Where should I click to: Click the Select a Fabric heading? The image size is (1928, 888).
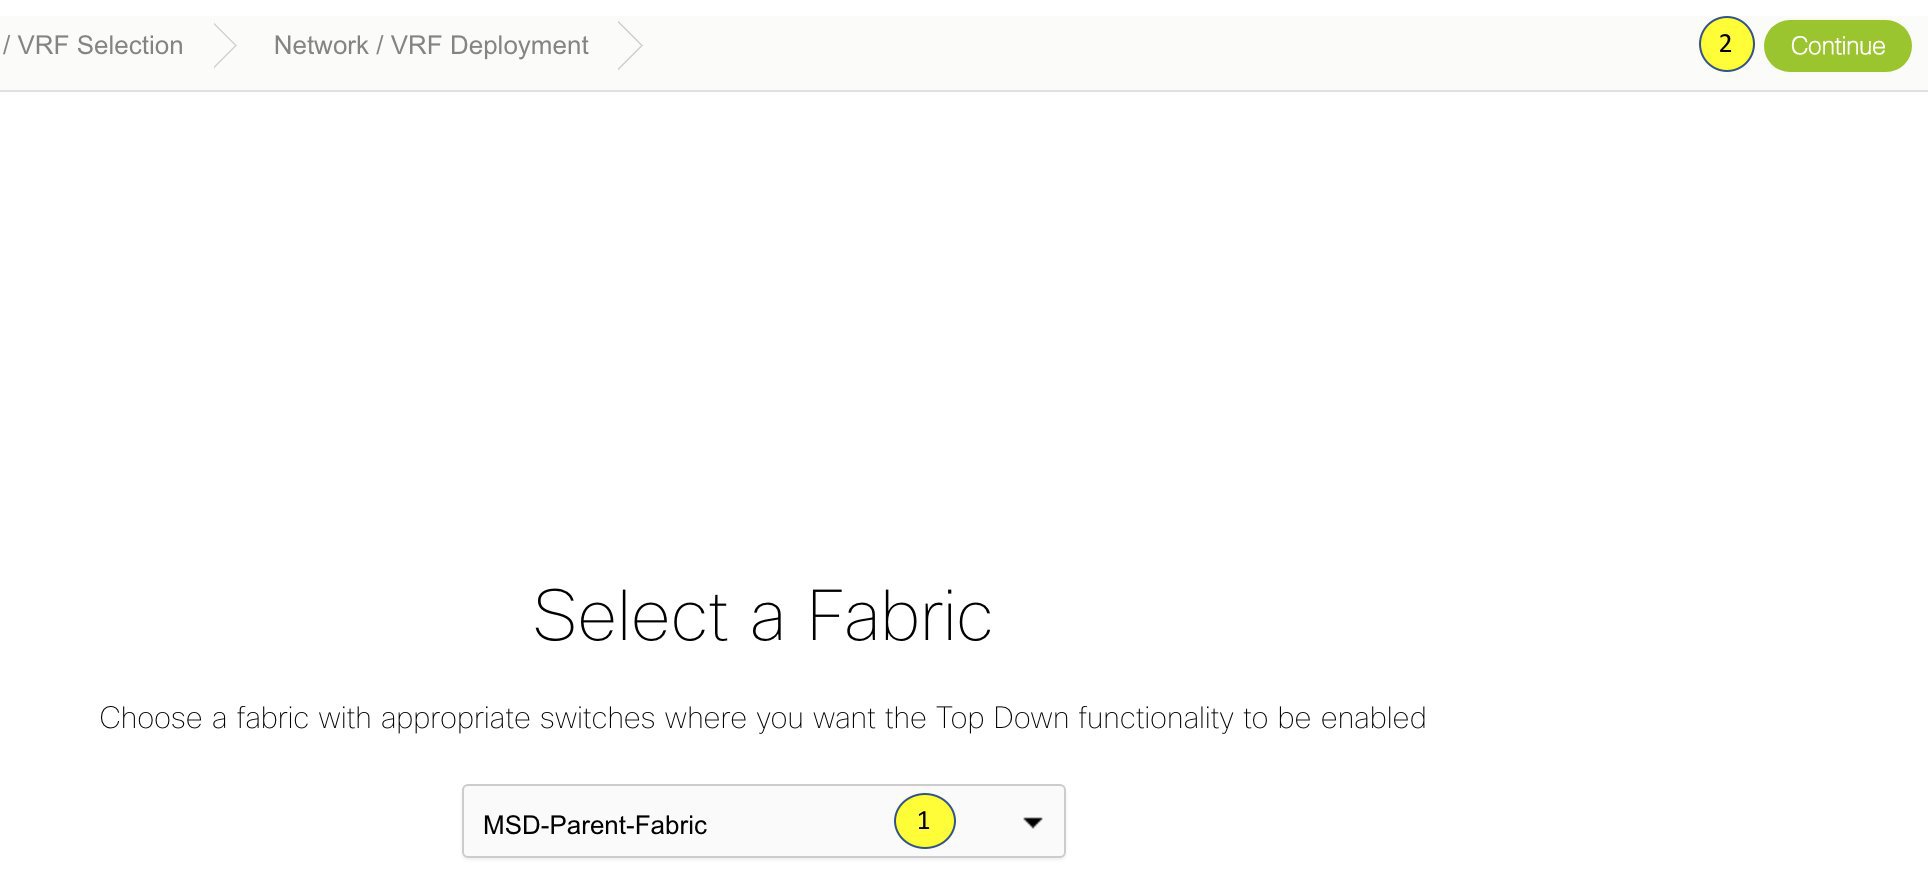[x=763, y=616]
